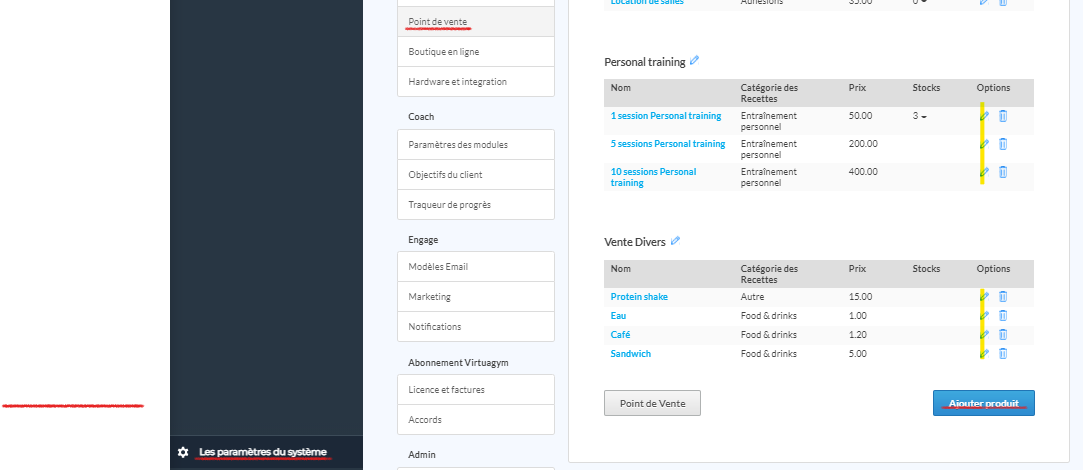The width and height of the screenshot is (1083, 470).
Task: Click the 400.00 price value
Action: point(863,171)
